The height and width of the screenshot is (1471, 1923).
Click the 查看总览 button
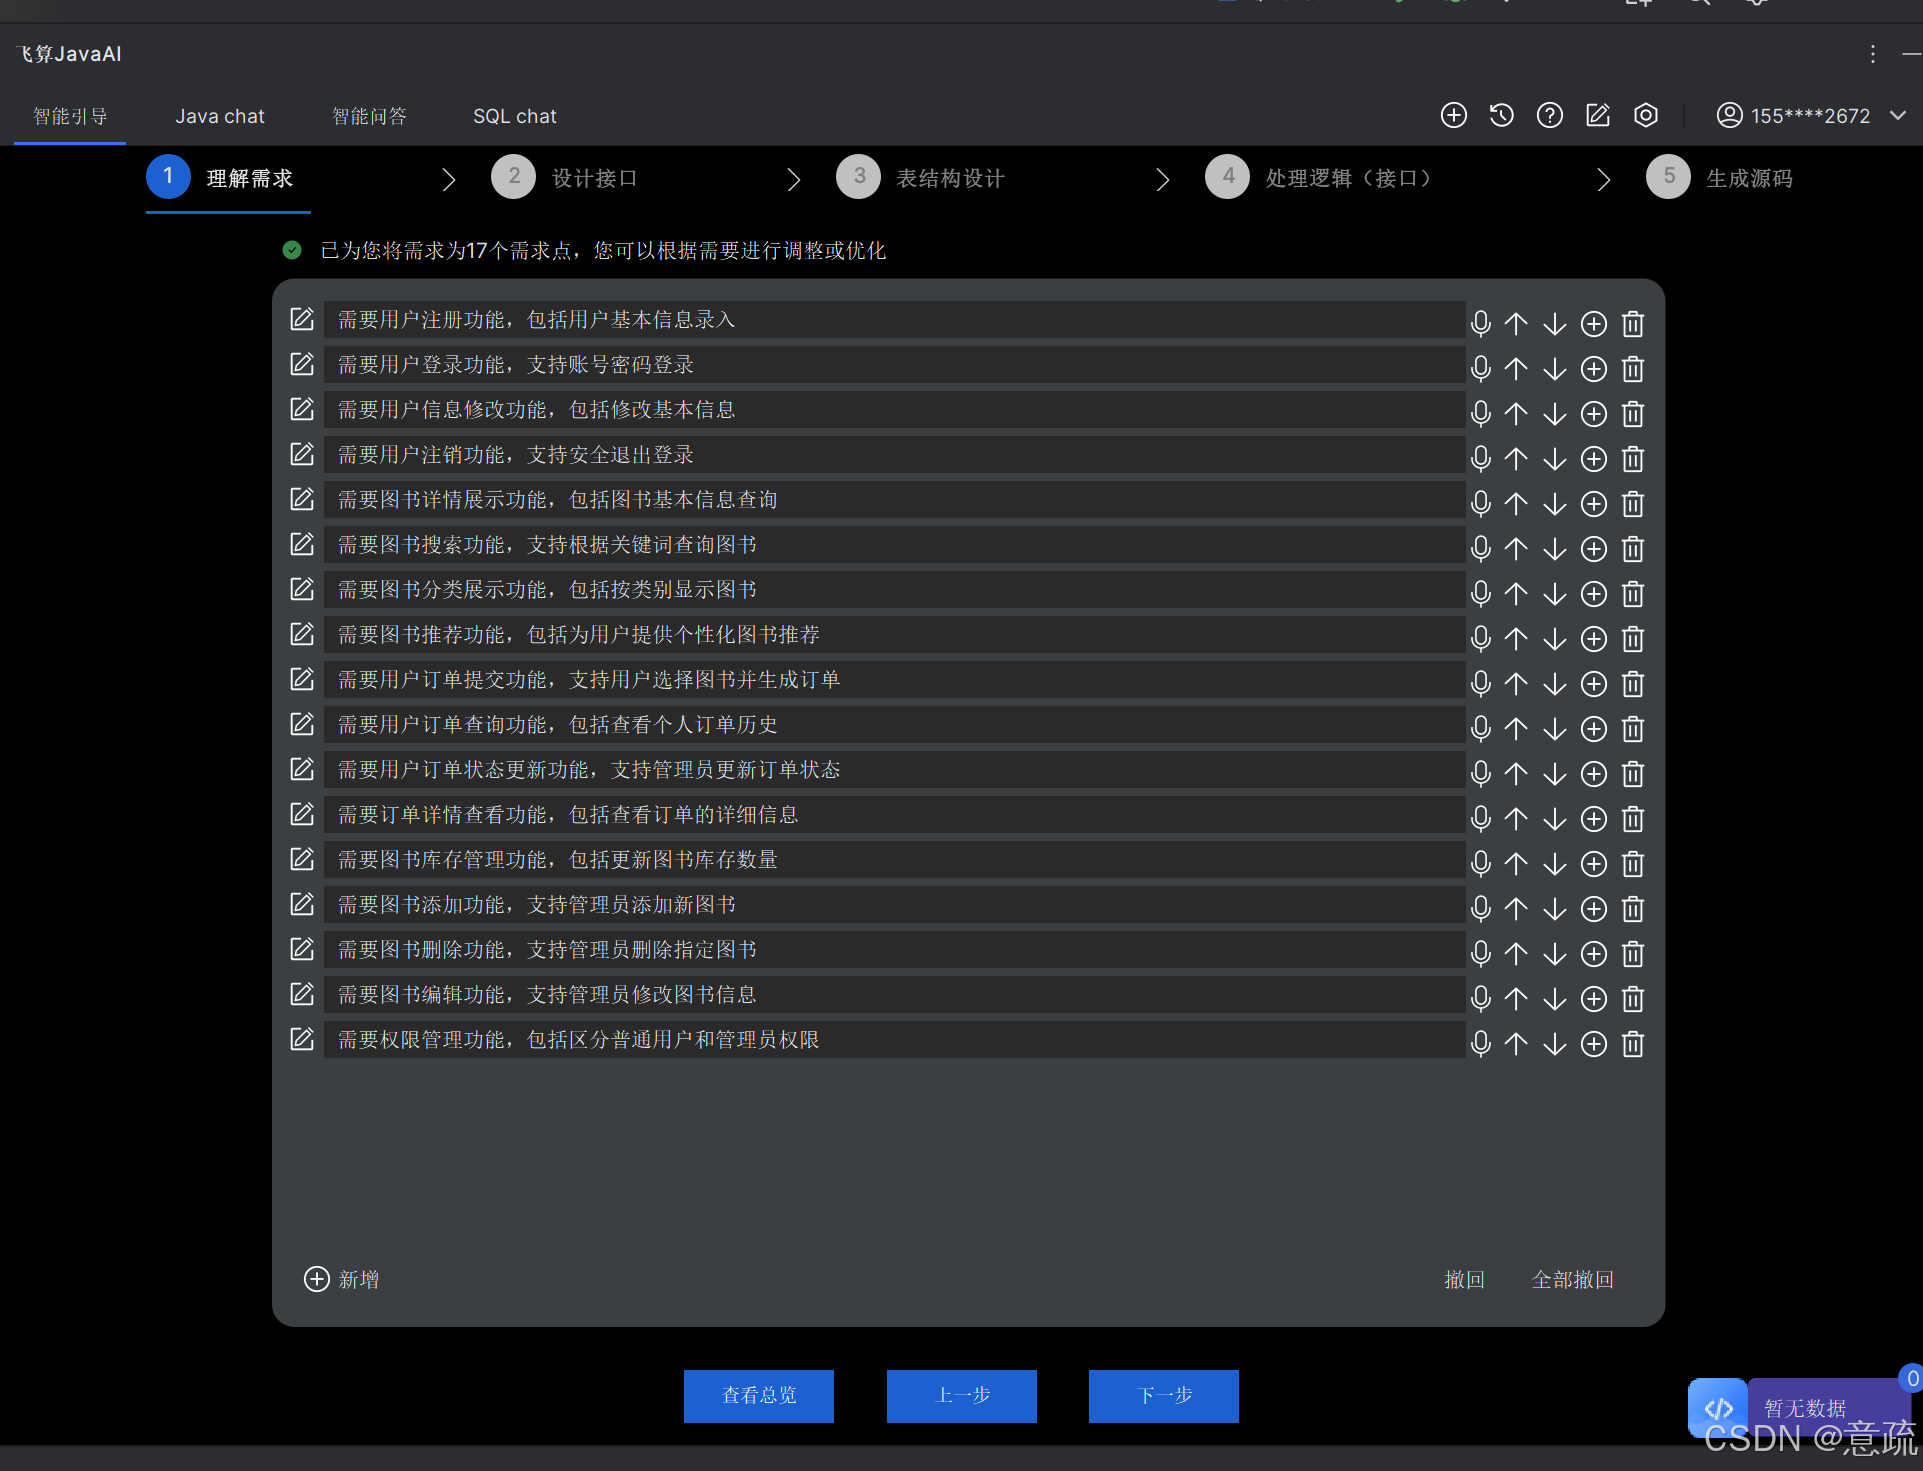click(758, 1395)
